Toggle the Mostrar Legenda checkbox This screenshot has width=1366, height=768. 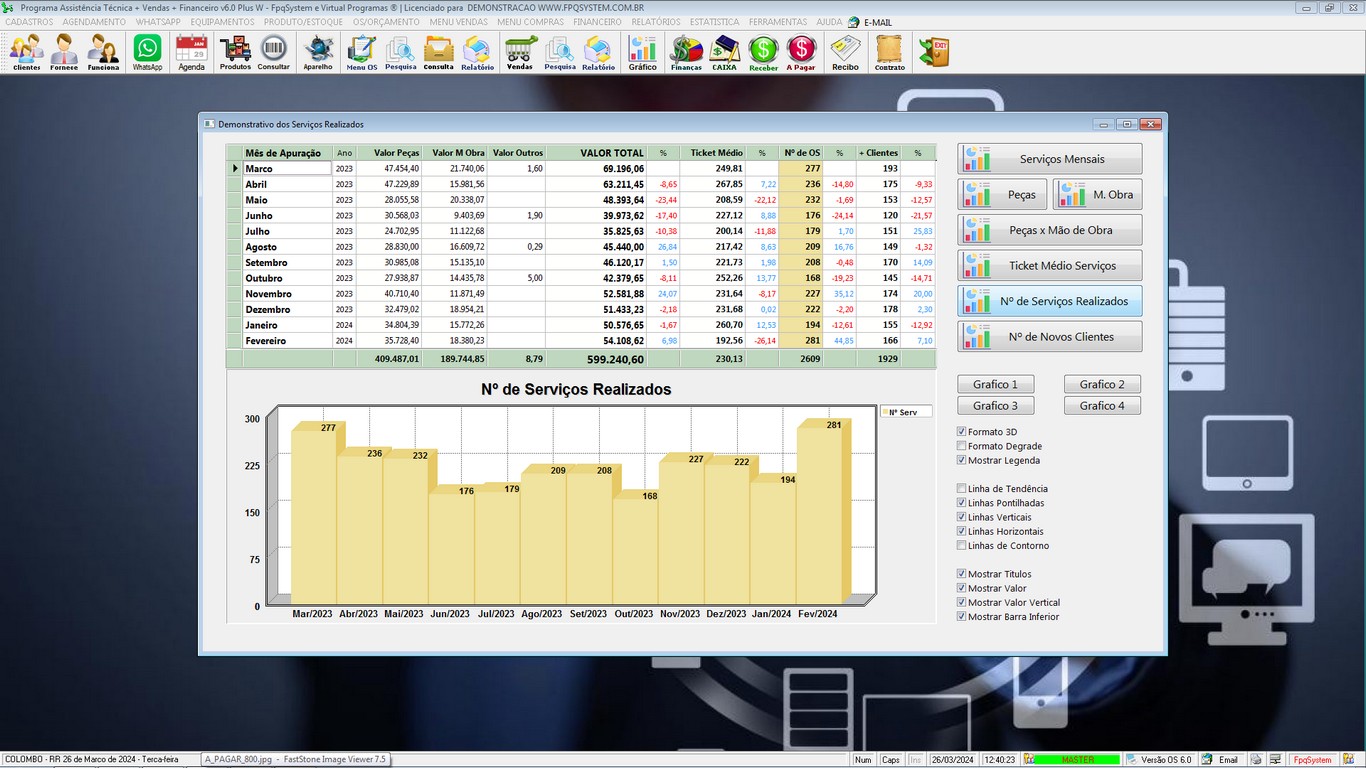[x=962, y=461]
